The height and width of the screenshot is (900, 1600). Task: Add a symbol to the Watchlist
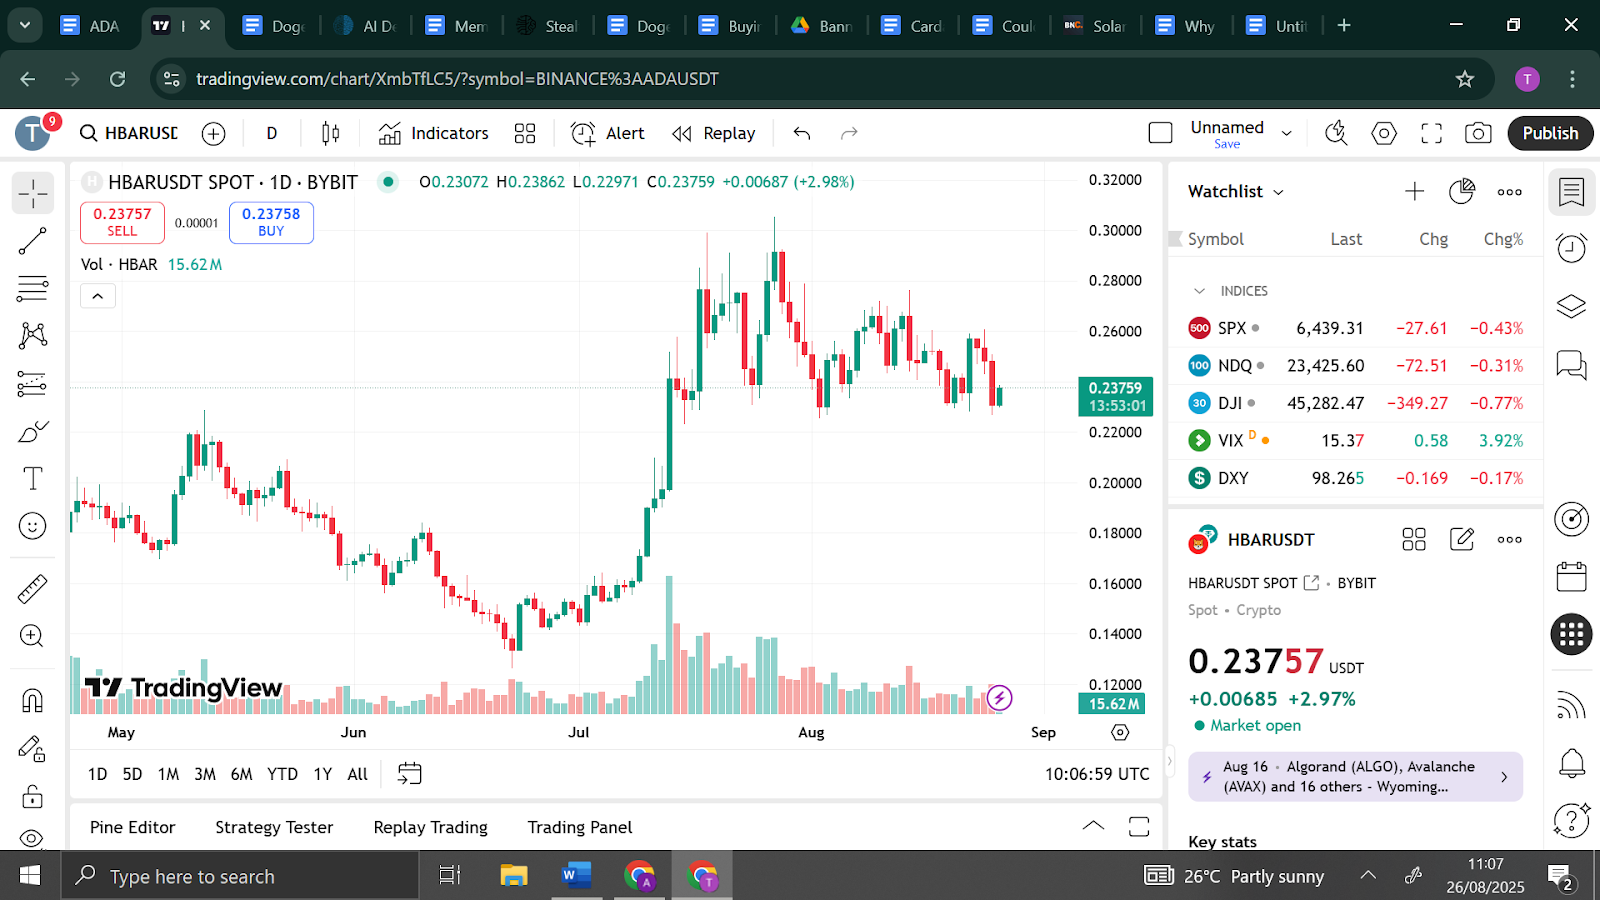[1414, 191]
